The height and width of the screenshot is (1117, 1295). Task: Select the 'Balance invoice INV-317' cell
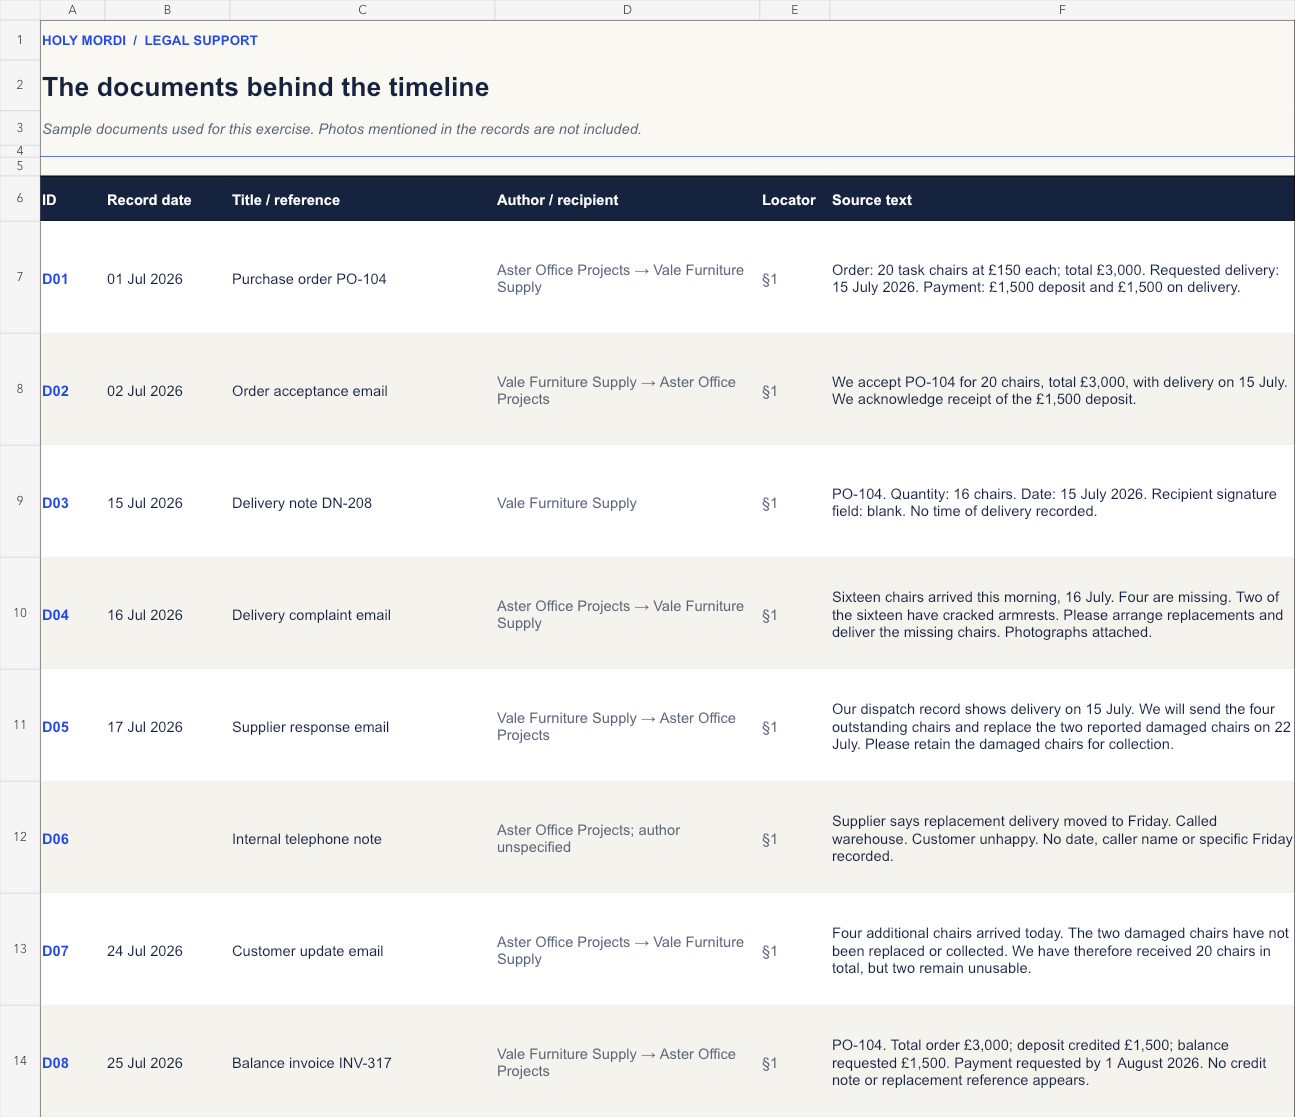tap(362, 1061)
